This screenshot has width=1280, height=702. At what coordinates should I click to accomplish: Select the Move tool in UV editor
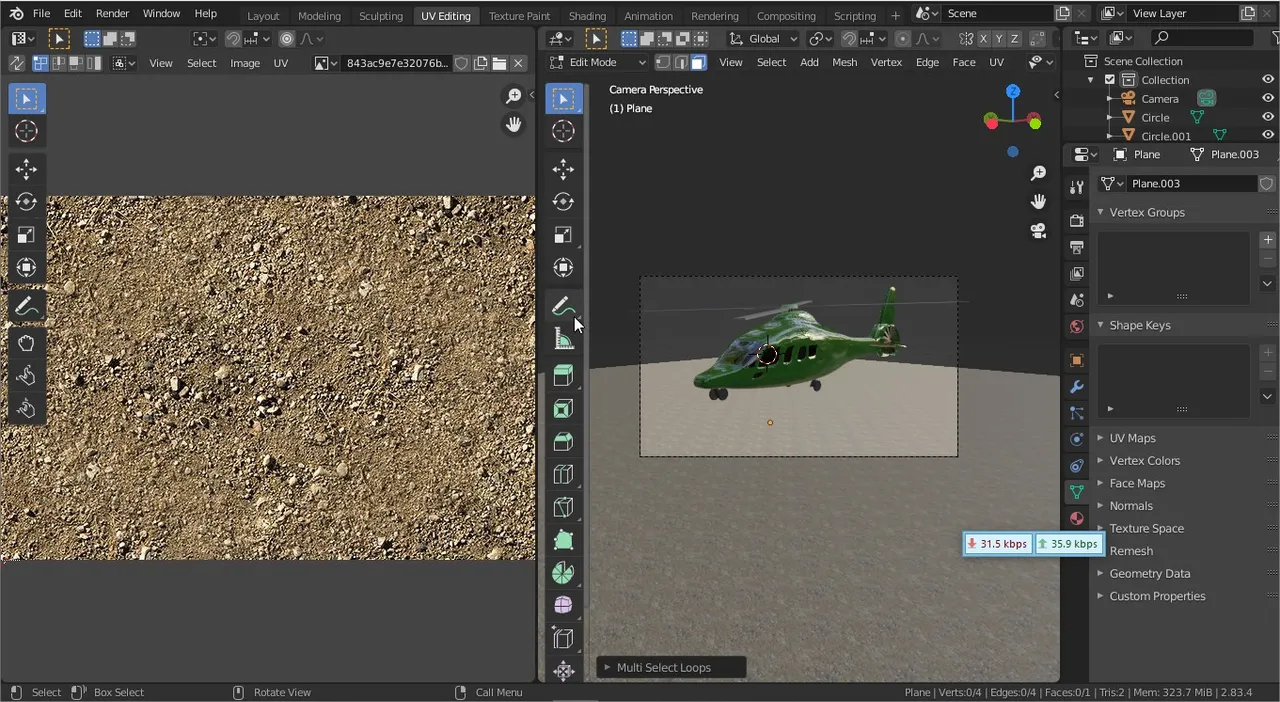(x=26, y=169)
